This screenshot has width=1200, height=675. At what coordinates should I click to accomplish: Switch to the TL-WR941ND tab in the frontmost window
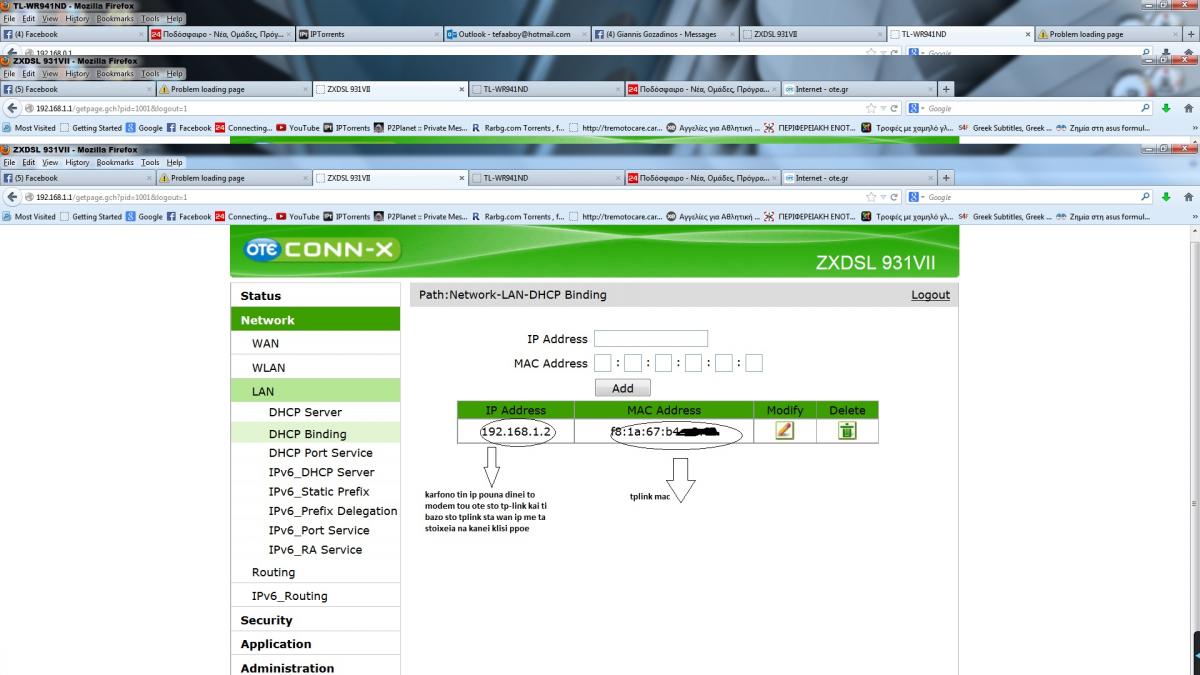(545, 178)
